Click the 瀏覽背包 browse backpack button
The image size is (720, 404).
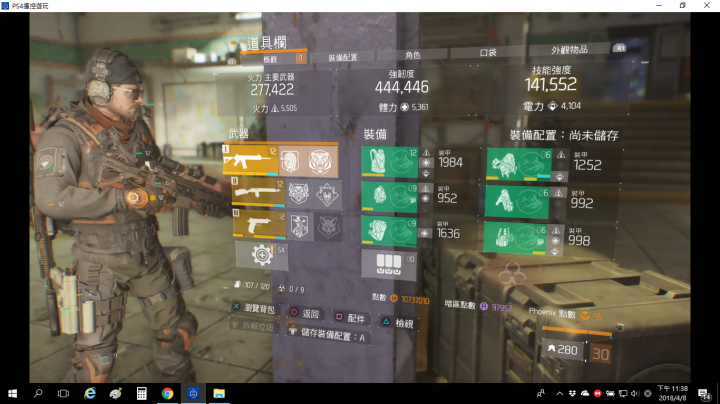[x=254, y=308]
